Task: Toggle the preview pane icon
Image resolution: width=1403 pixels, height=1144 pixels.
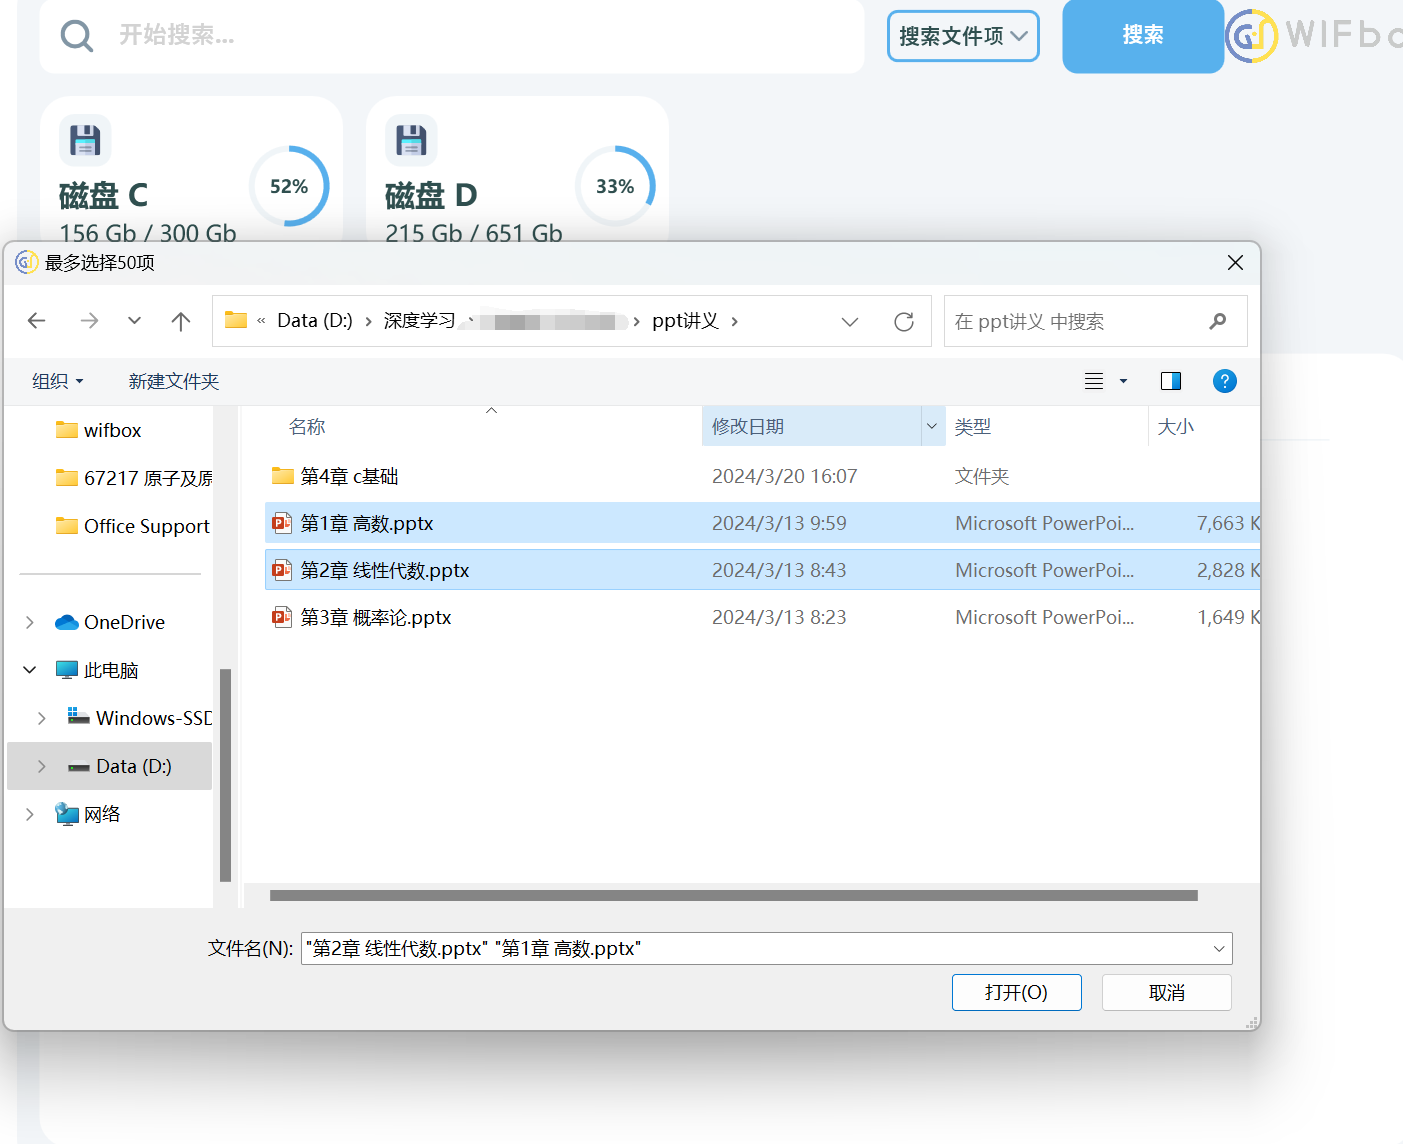Action: (1170, 381)
